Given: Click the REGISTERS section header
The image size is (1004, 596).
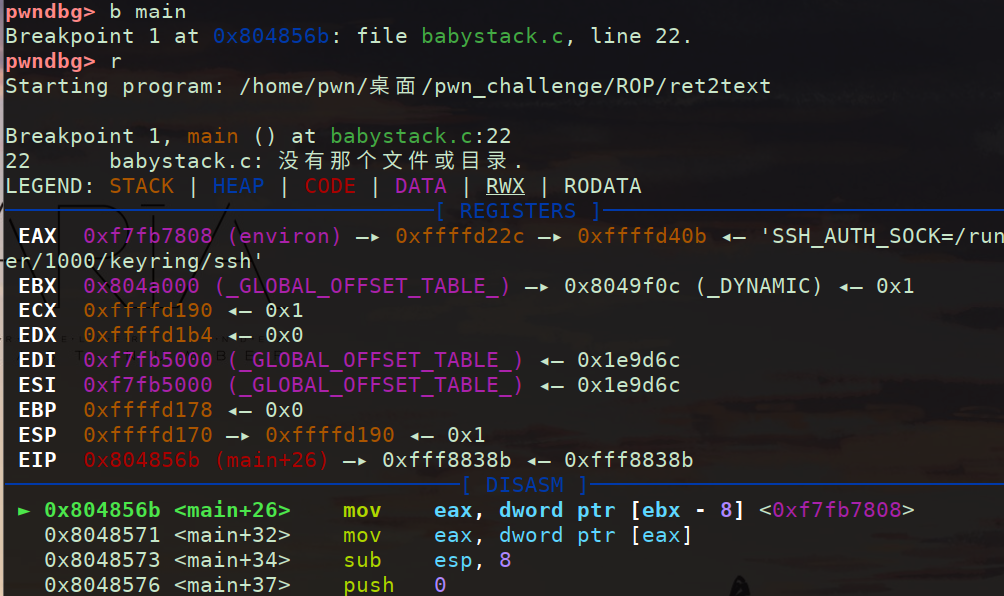Looking at the screenshot, I should pos(517,211).
